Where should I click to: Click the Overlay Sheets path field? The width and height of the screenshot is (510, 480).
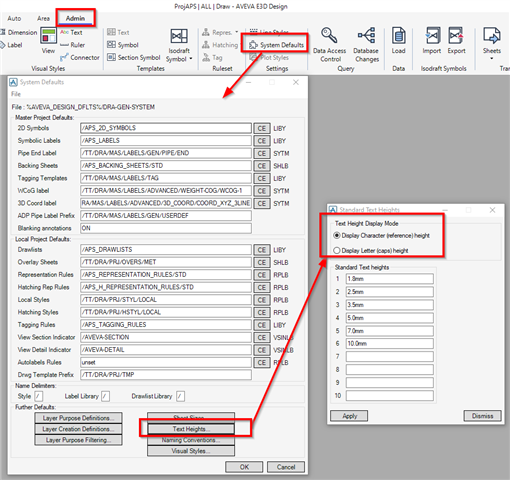166,262
